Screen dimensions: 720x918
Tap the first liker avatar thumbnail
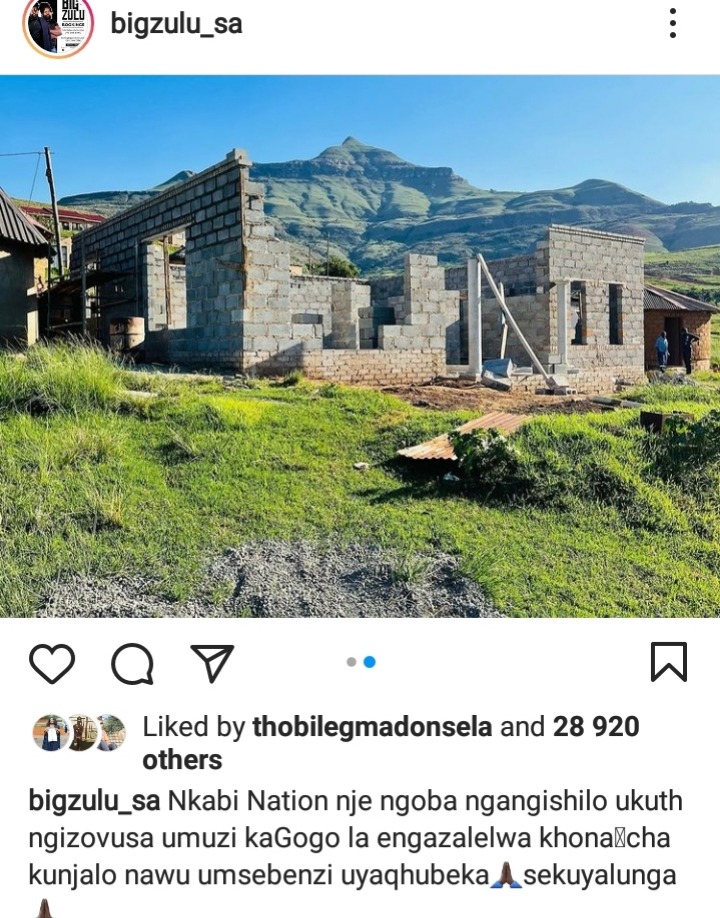[52, 732]
